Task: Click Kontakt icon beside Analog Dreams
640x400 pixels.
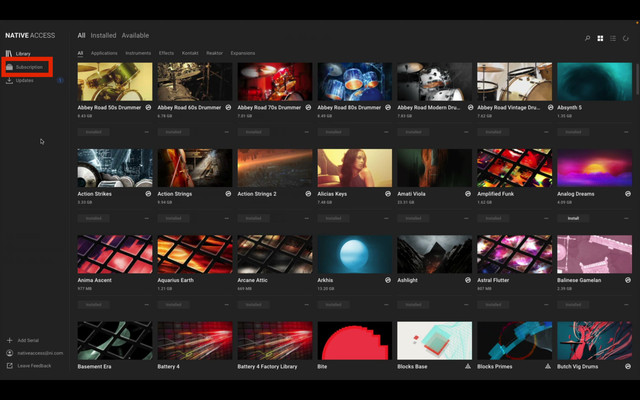Action: [628, 194]
